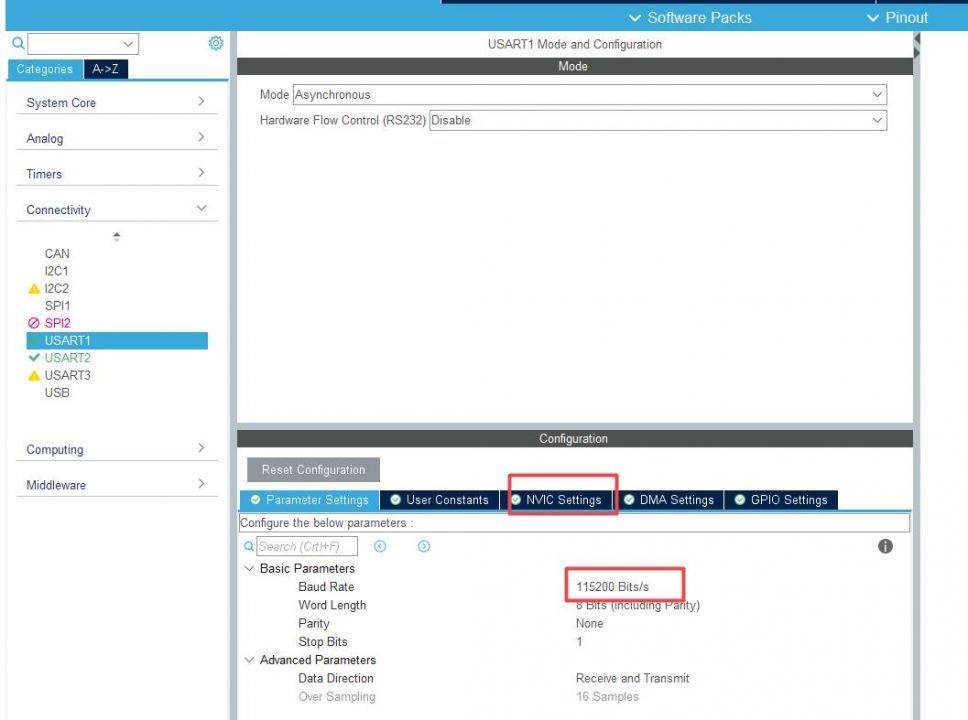Click the Stop Bits value 1
This screenshot has width=968, height=720.
coord(579,642)
